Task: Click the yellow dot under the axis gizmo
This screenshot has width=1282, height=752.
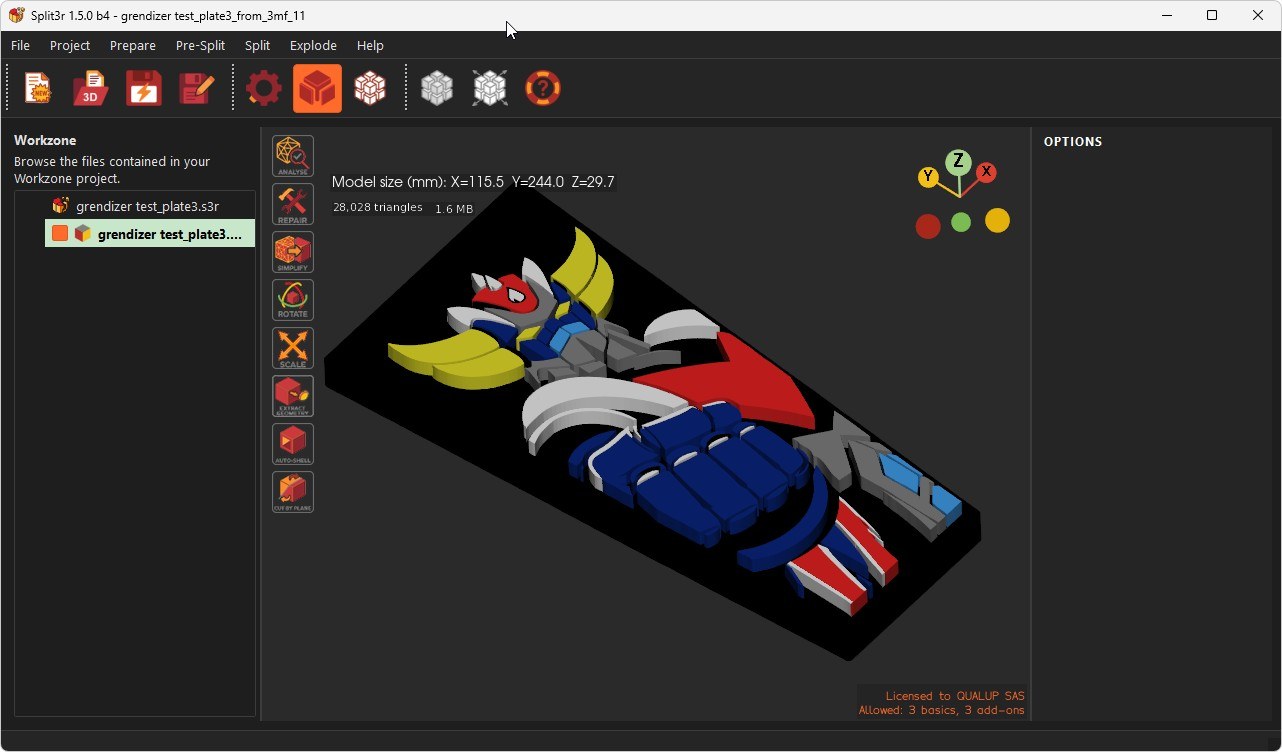Action: click(x=997, y=221)
